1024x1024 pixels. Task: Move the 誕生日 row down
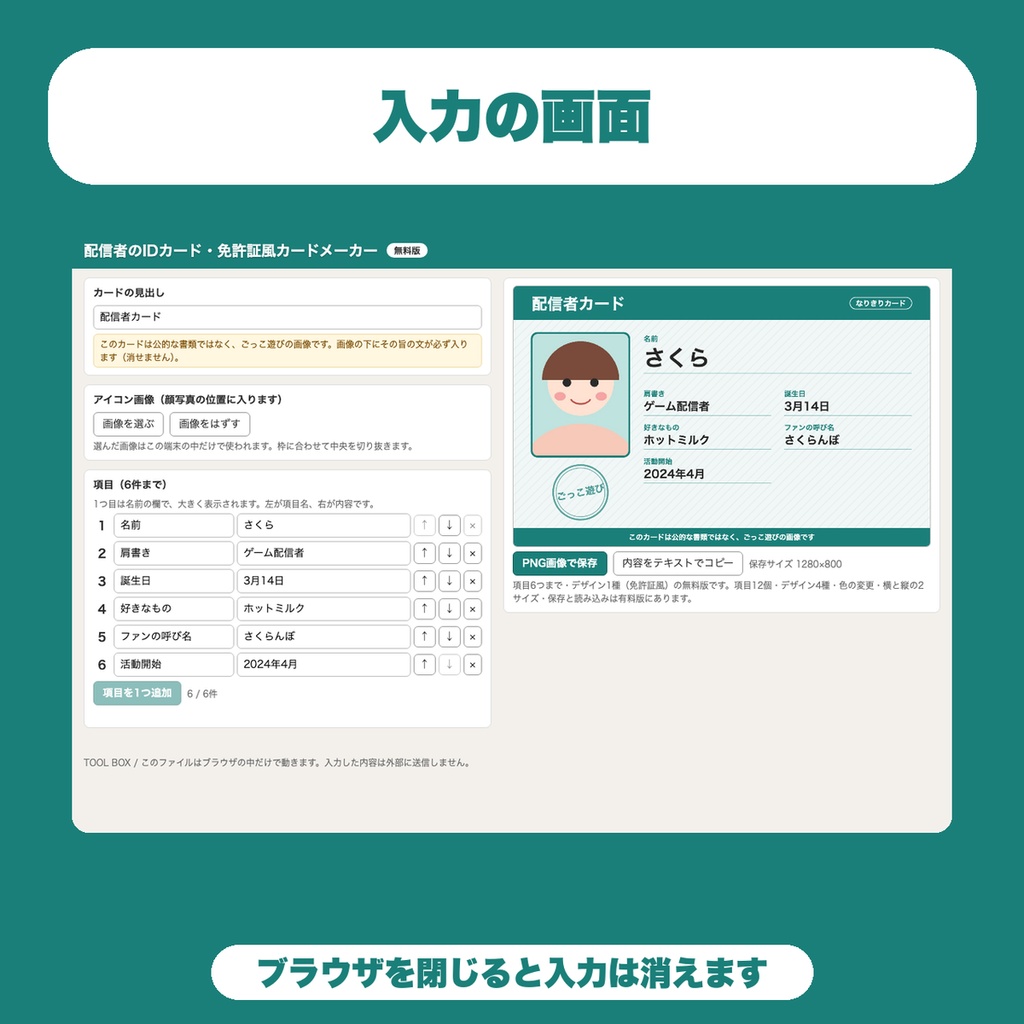coord(449,581)
